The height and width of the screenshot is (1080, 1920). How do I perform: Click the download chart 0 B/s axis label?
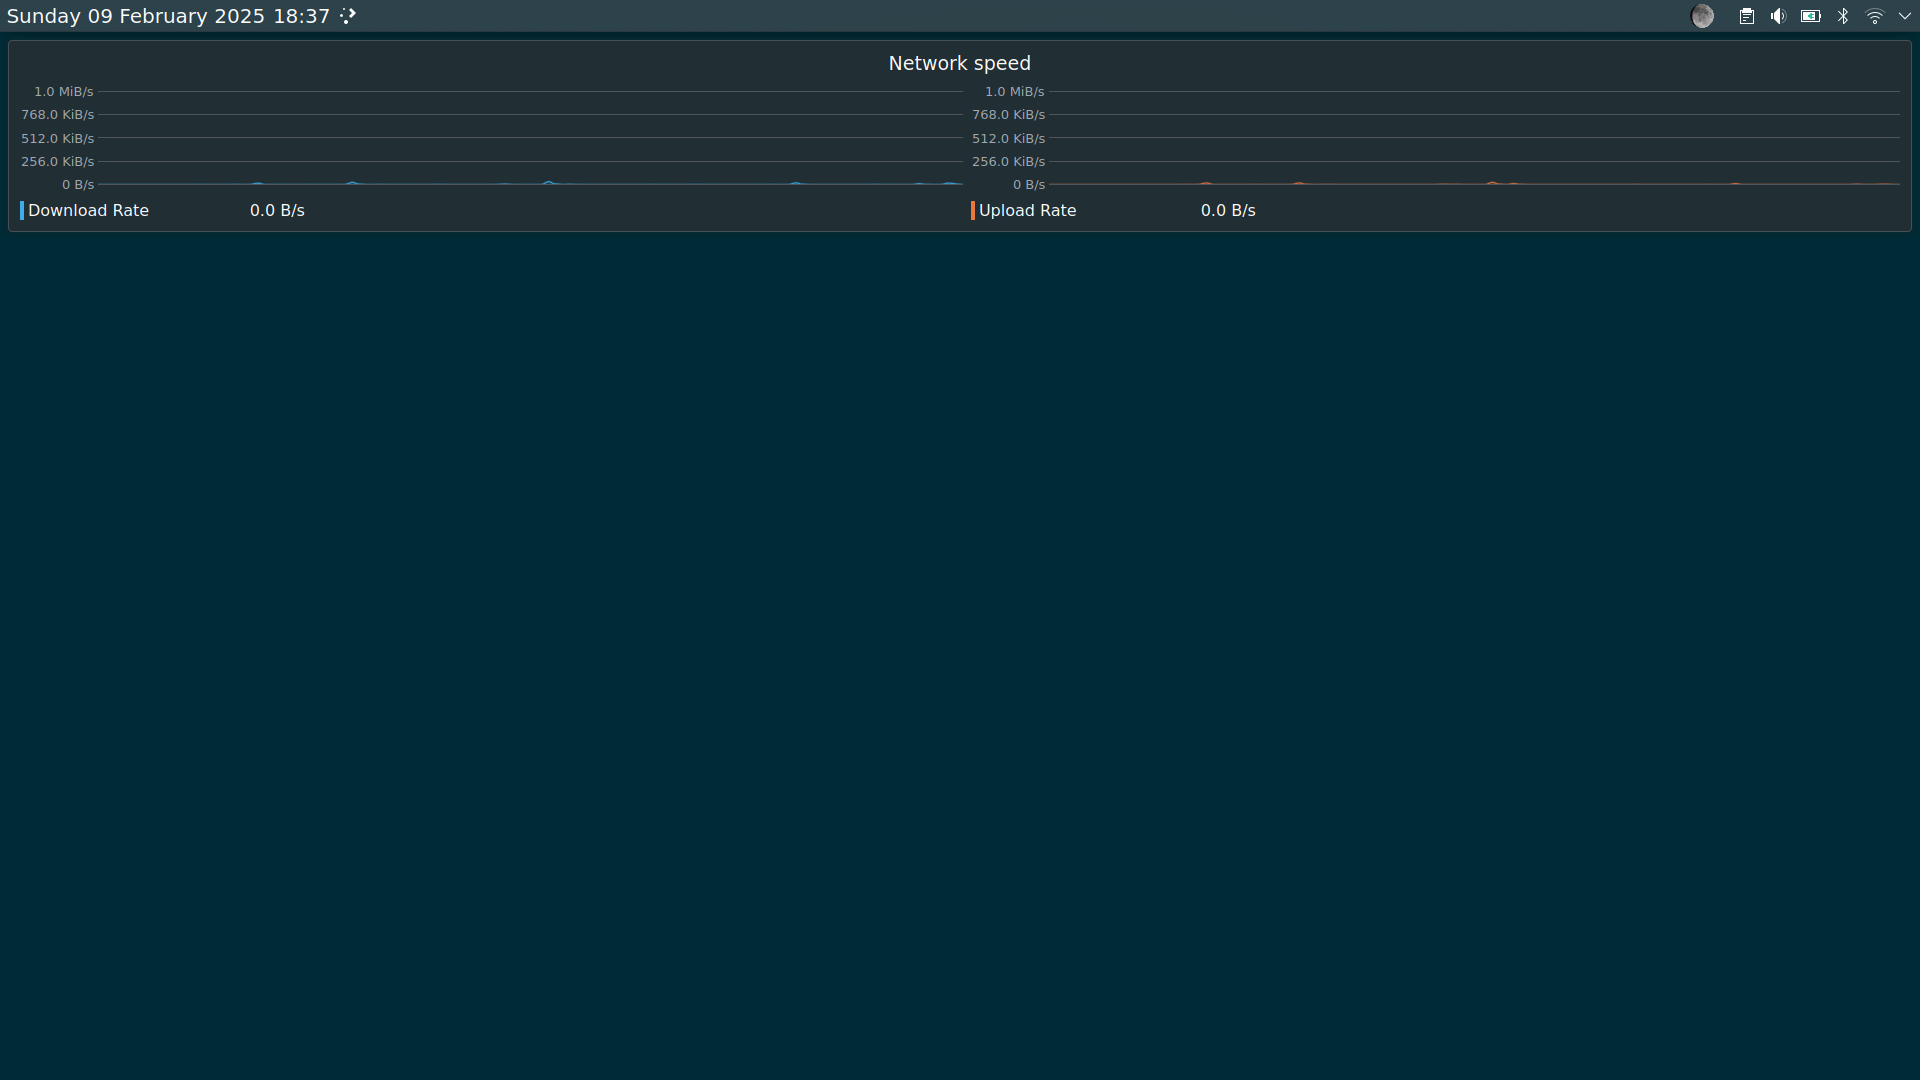(78, 185)
